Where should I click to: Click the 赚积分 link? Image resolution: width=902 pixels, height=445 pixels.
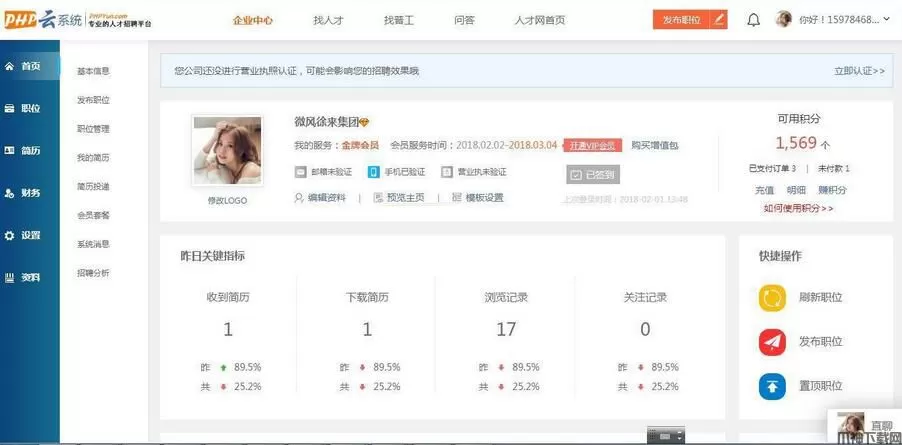coord(832,190)
